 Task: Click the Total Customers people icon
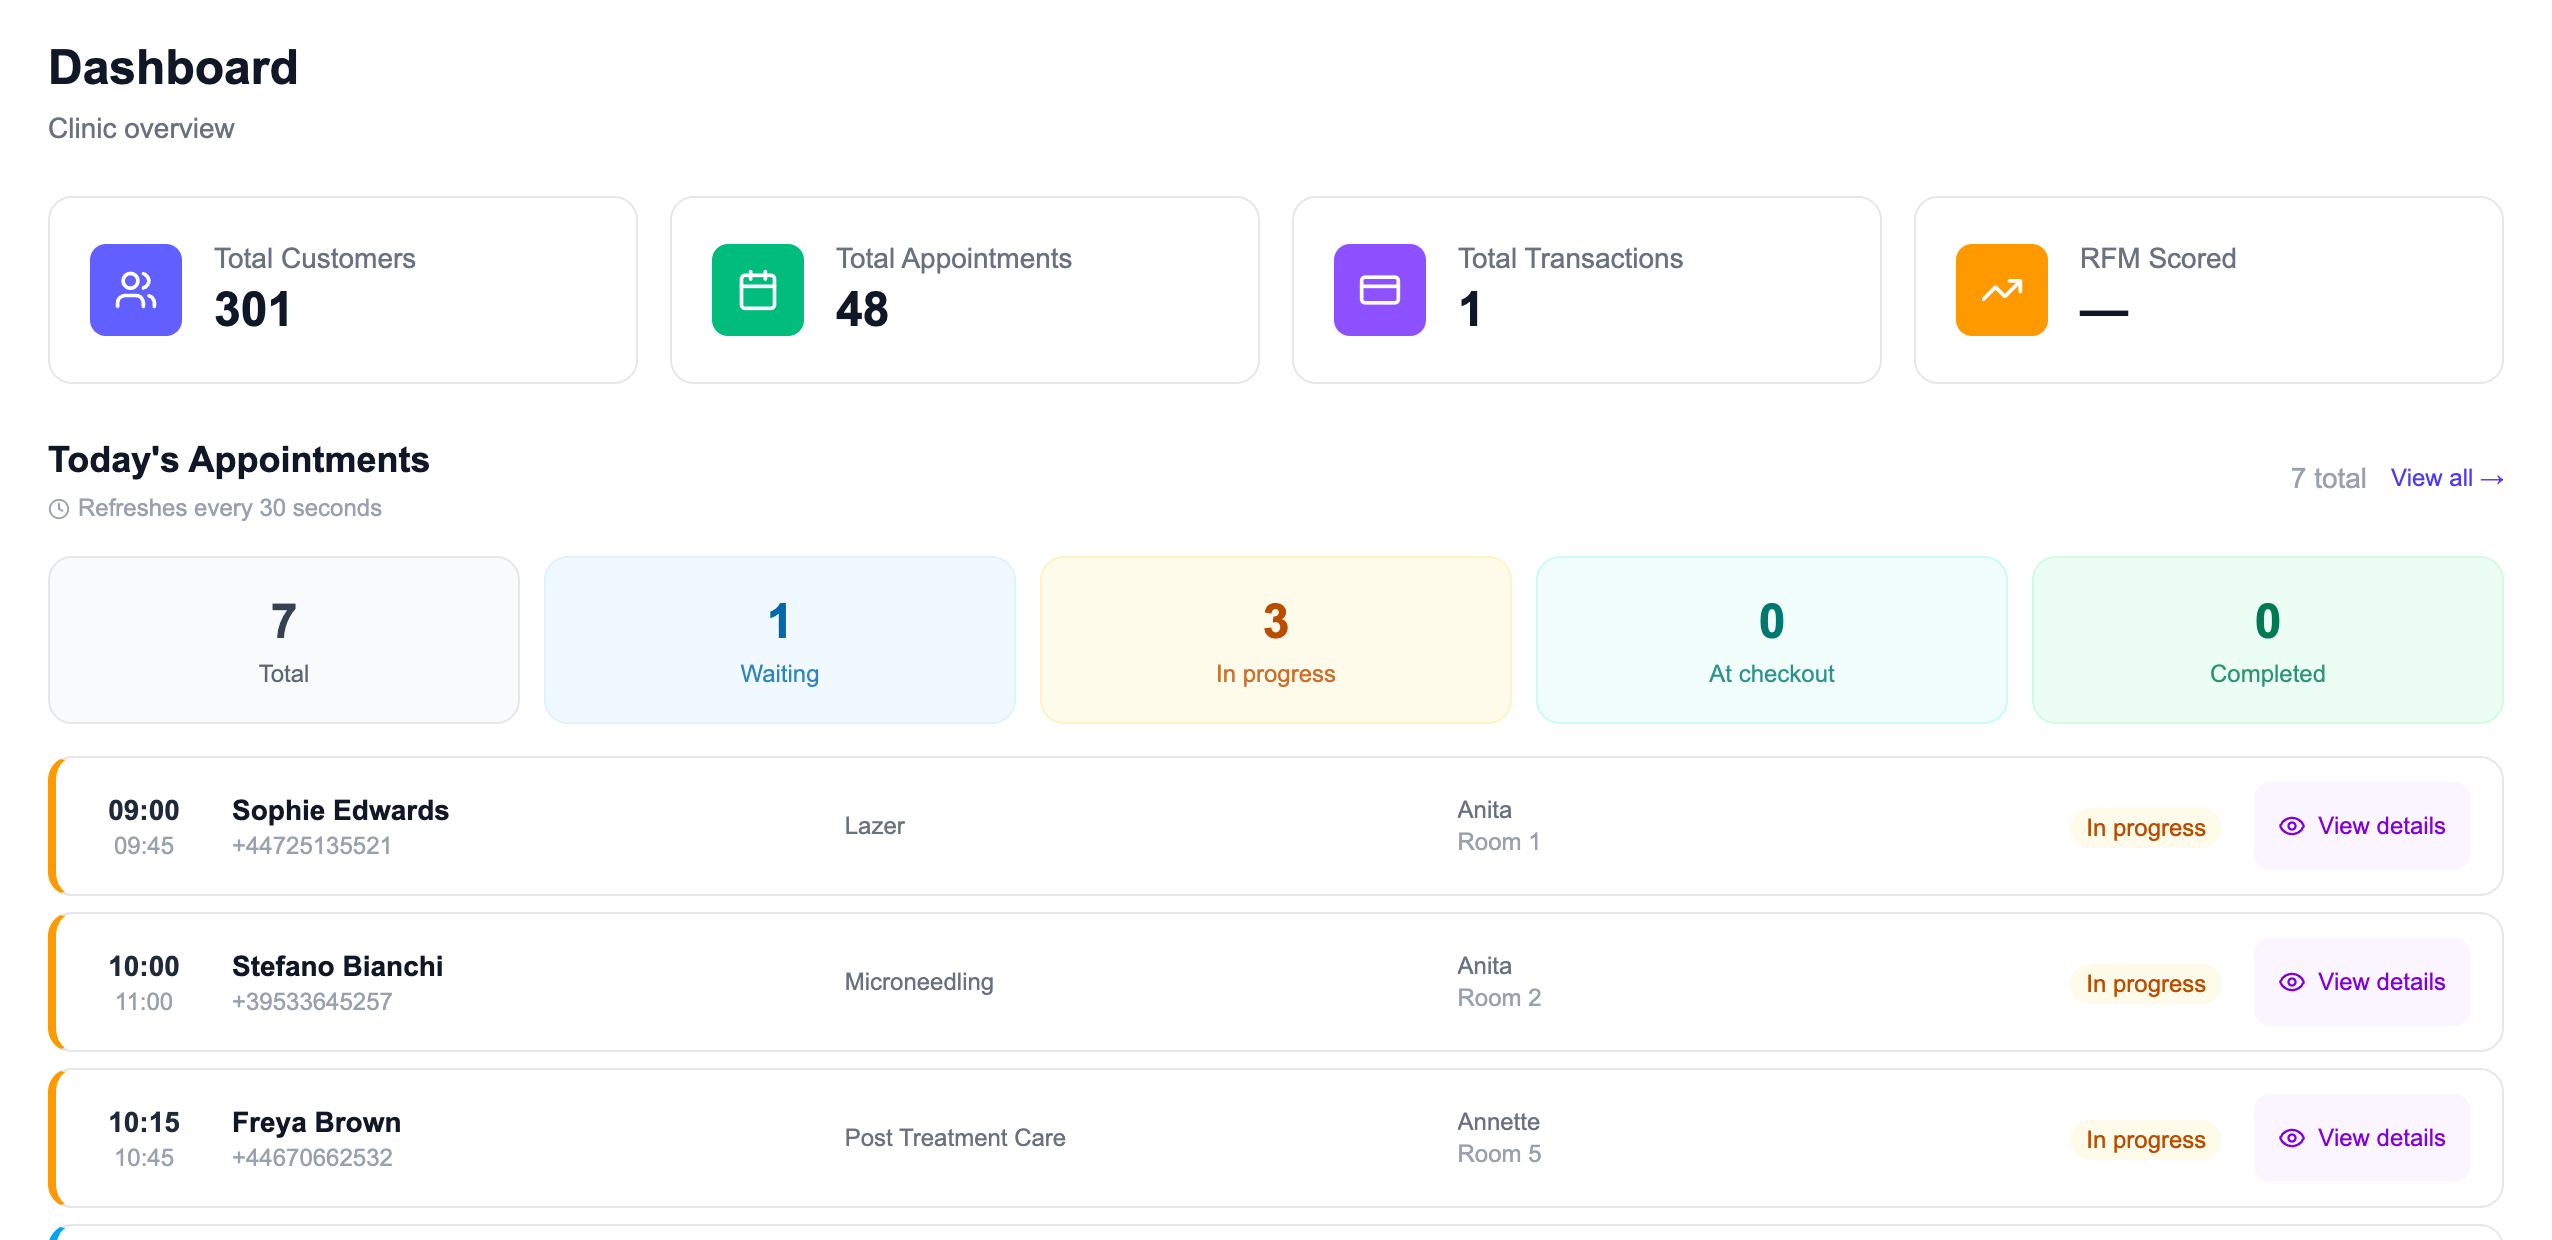pyautogui.click(x=136, y=290)
